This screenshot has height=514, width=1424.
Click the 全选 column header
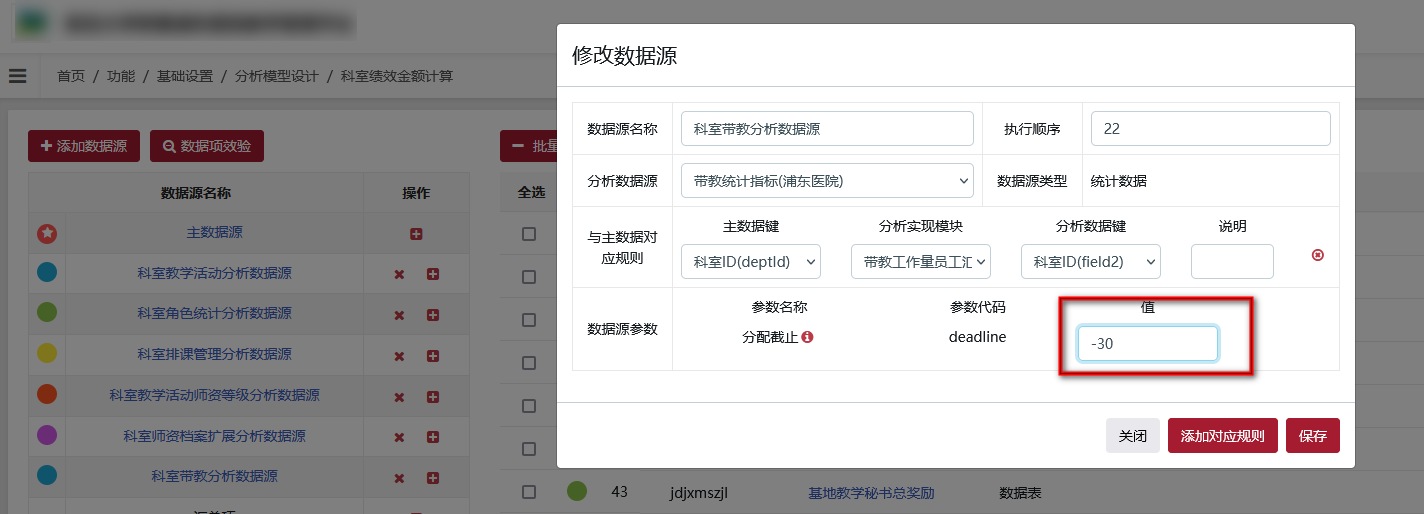point(531,192)
